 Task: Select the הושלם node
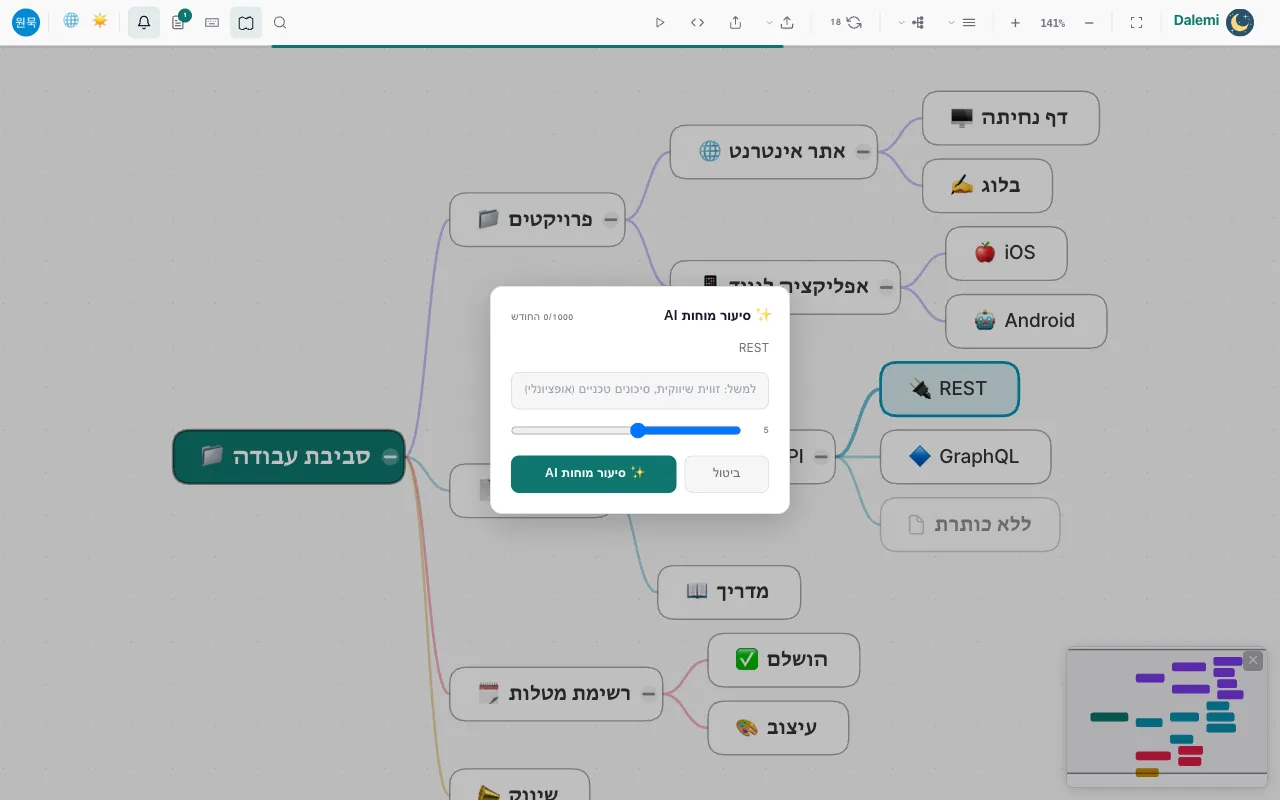784,660
